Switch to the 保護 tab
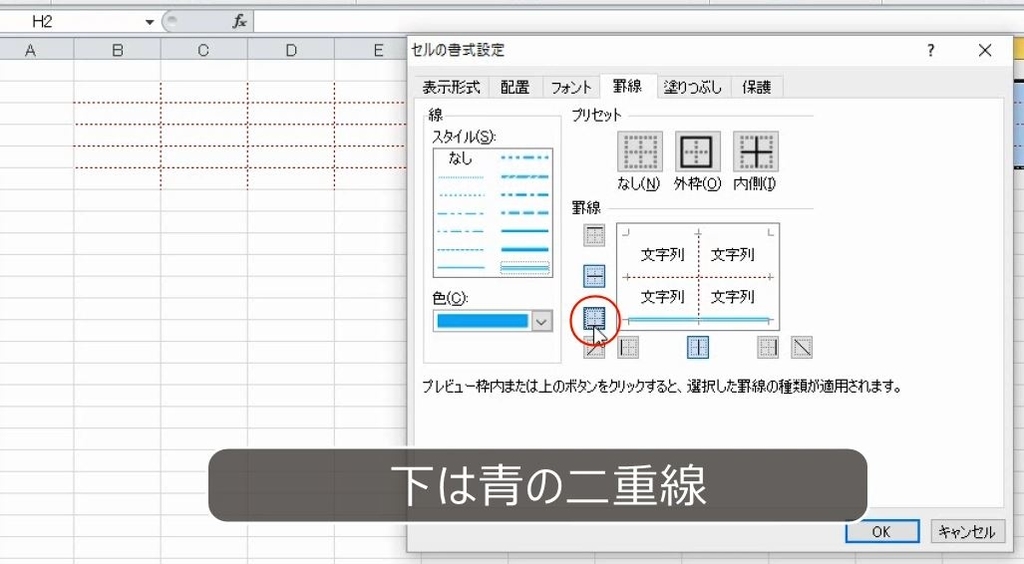This screenshot has width=1024, height=564. click(756, 87)
